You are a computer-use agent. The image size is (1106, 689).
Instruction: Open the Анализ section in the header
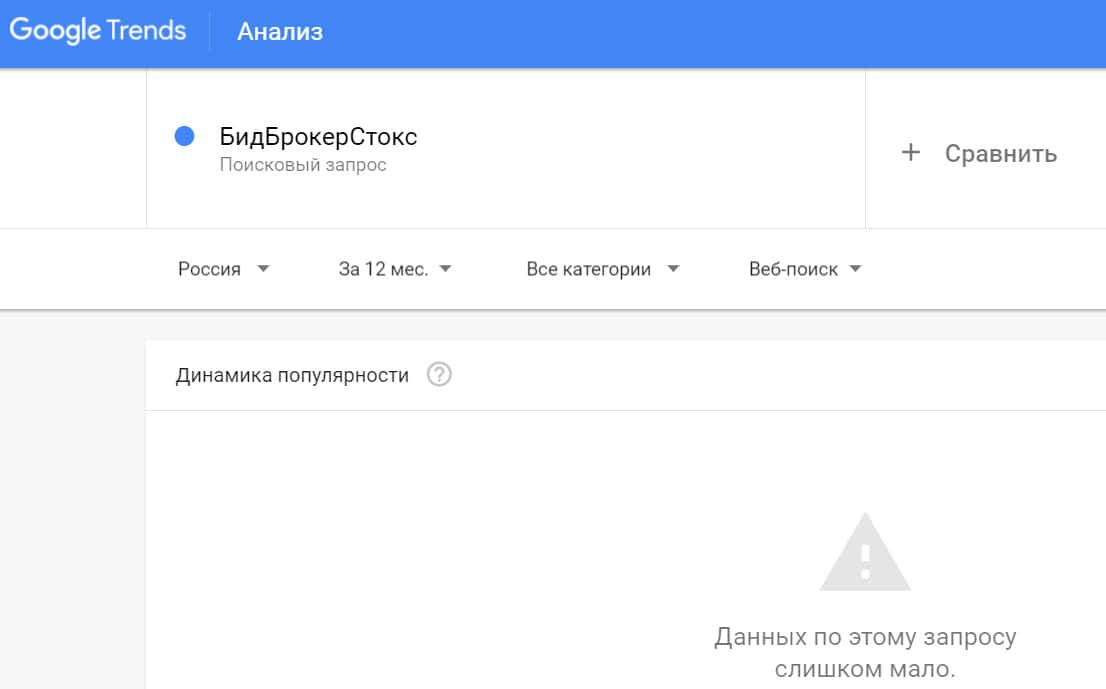(x=280, y=32)
